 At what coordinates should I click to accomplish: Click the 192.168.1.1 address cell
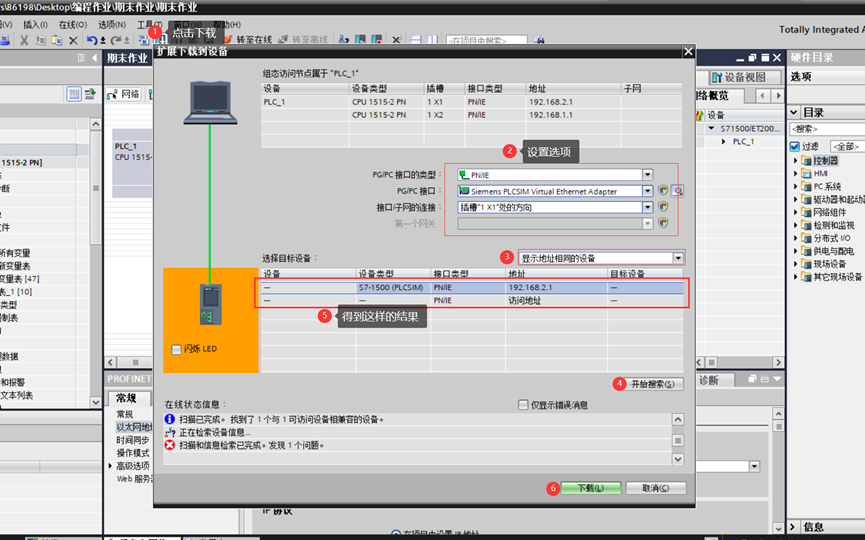click(x=574, y=115)
